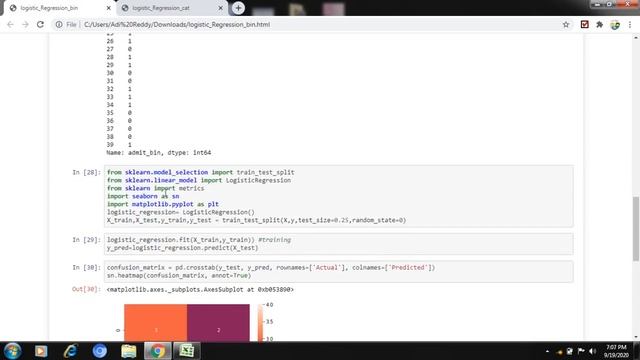Click the LogisticRegression import line
This screenshot has height=360, width=640.
(x=199, y=180)
